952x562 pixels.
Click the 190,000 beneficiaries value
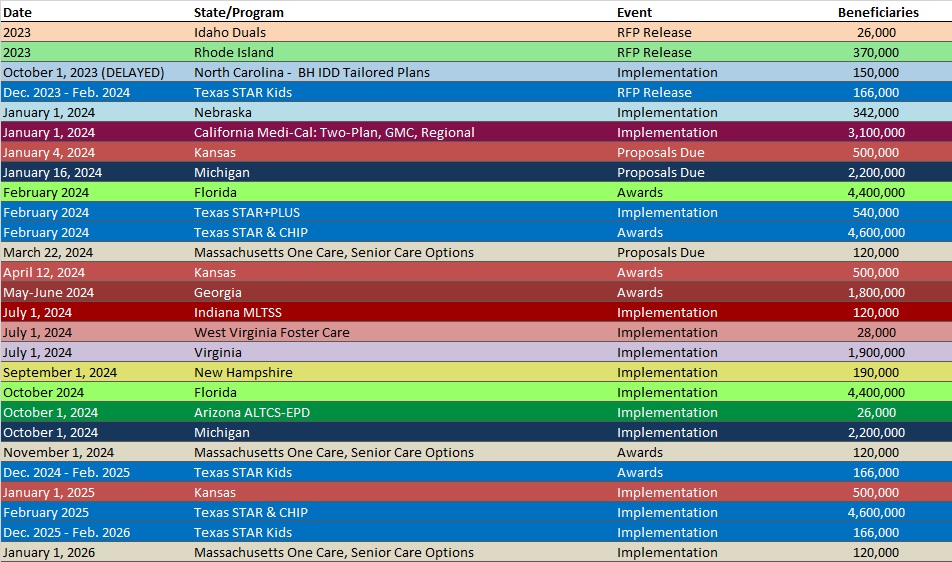(x=876, y=373)
